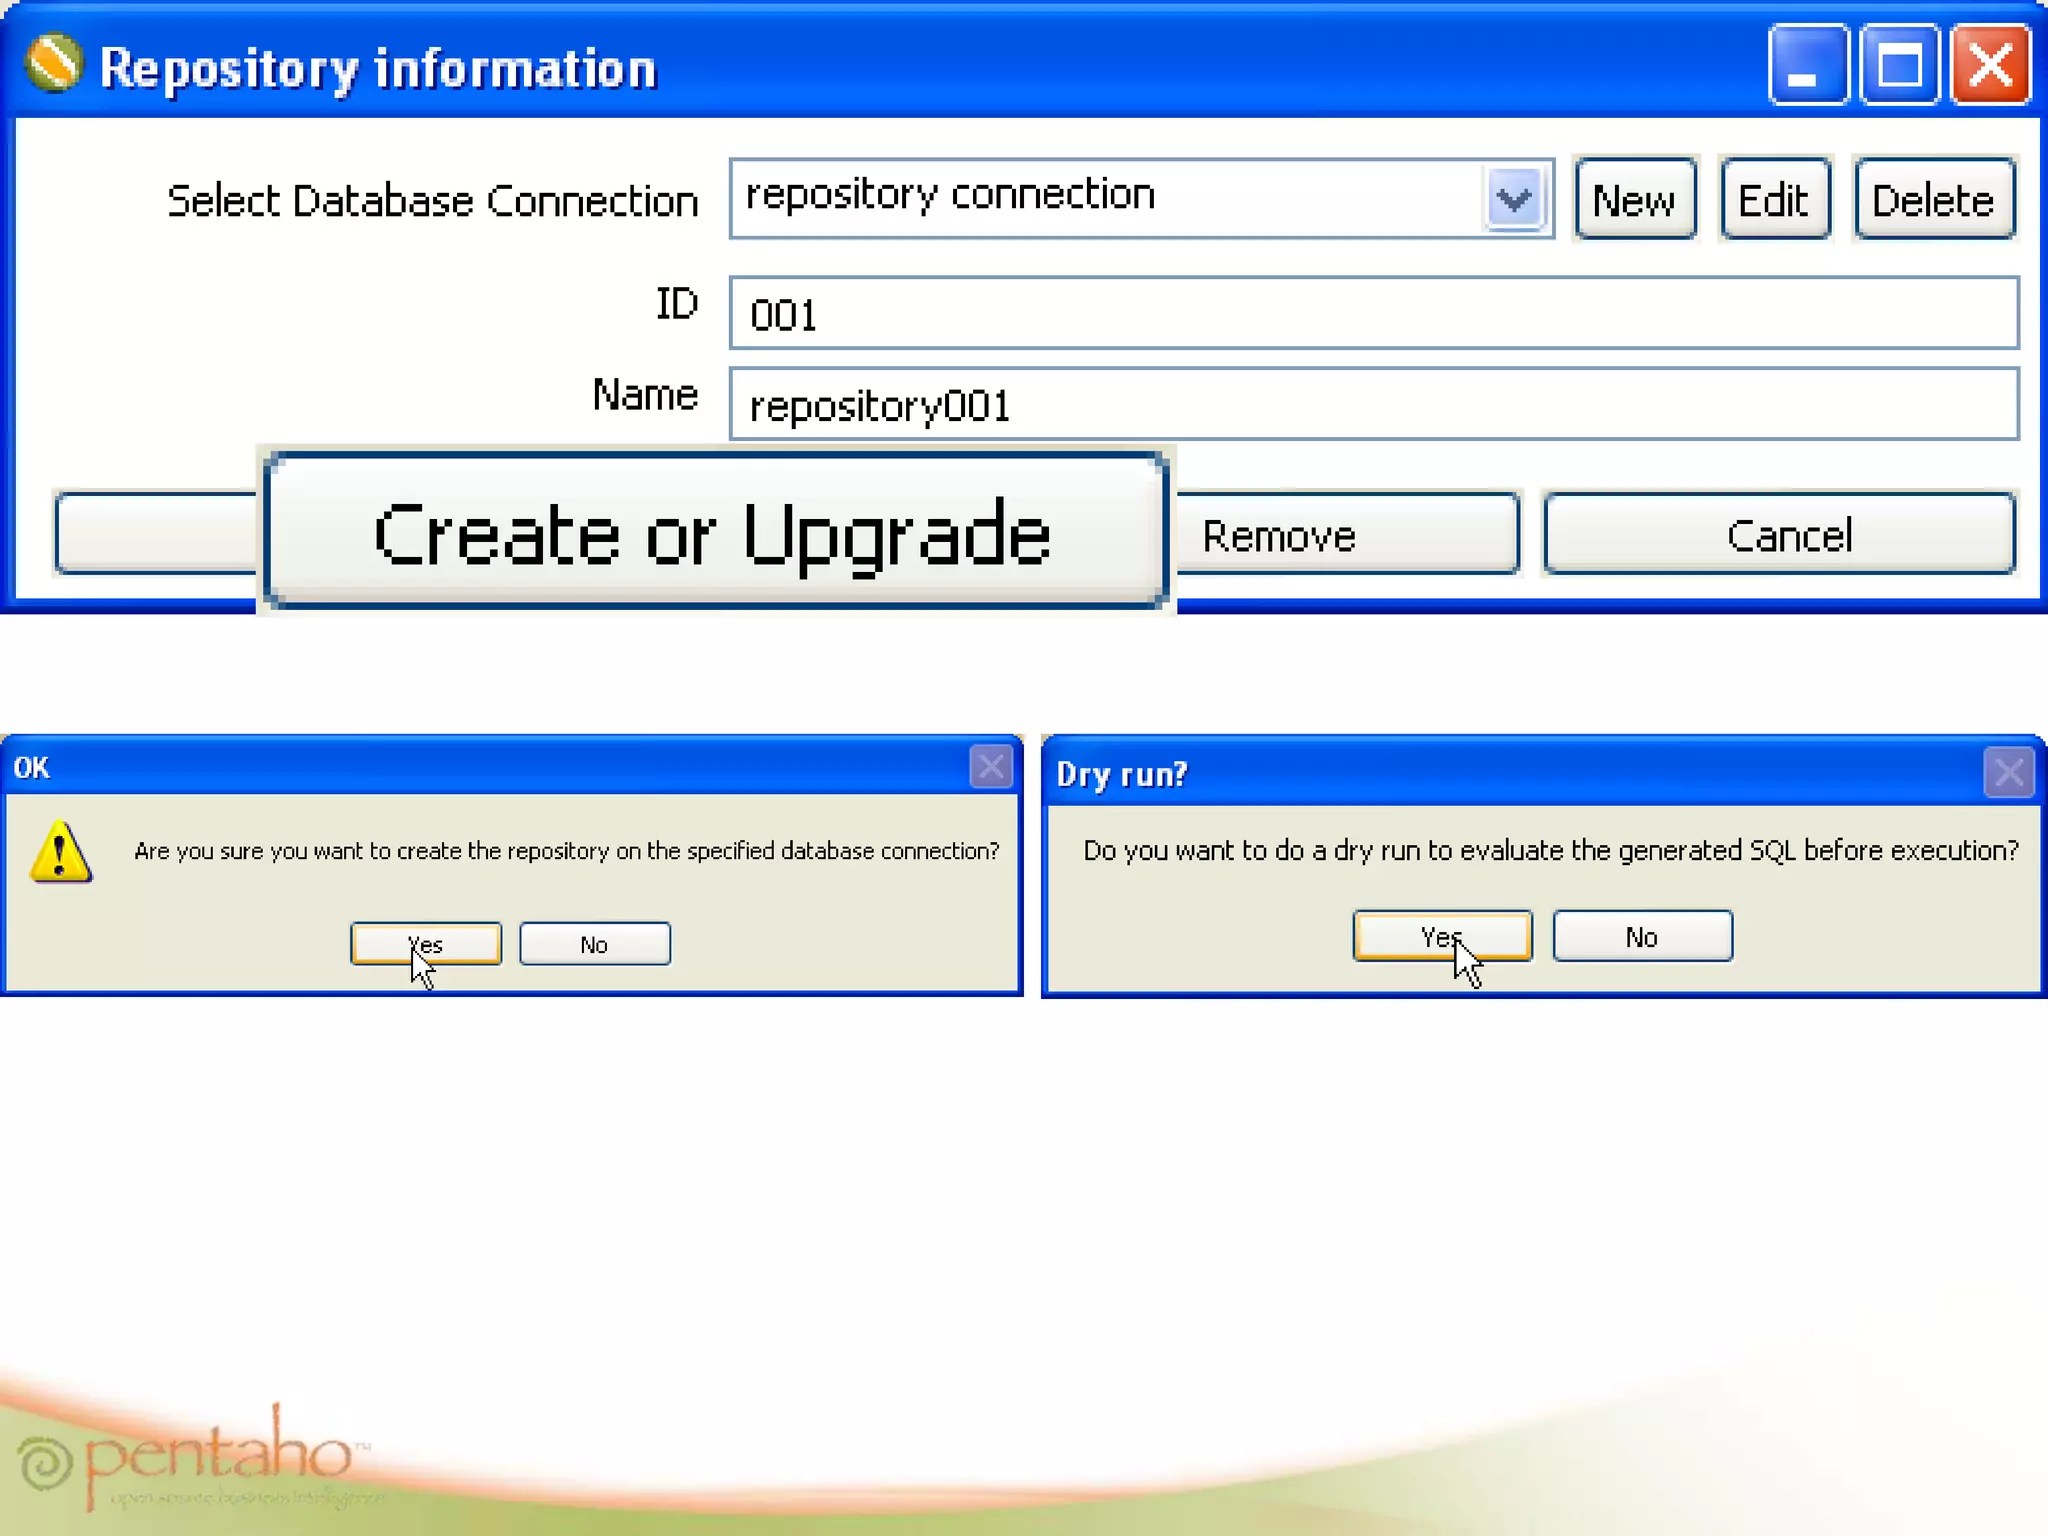The height and width of the screenshot is (1536, 2048).
Task: Choose No in Dry run dialog
Action: pos(1641,937)
